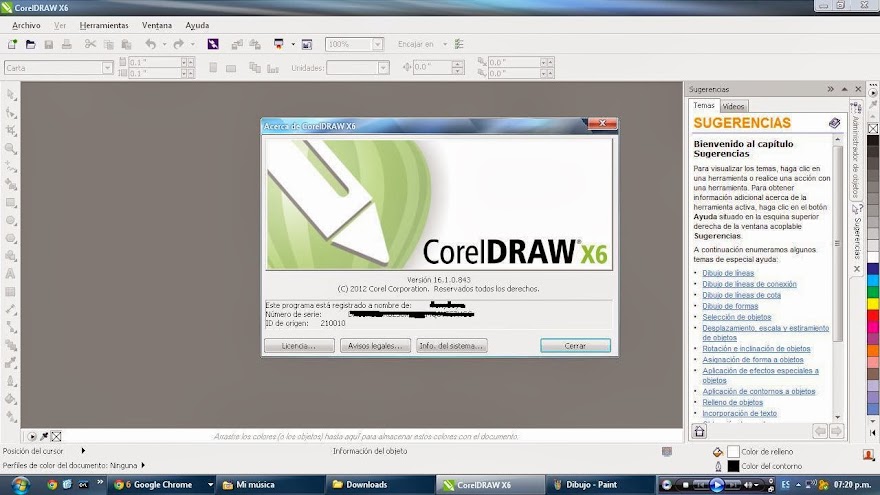Click the Options icon beside Encajar en
The width and height of the screenshot is (880, 495).
pos(459,44)
